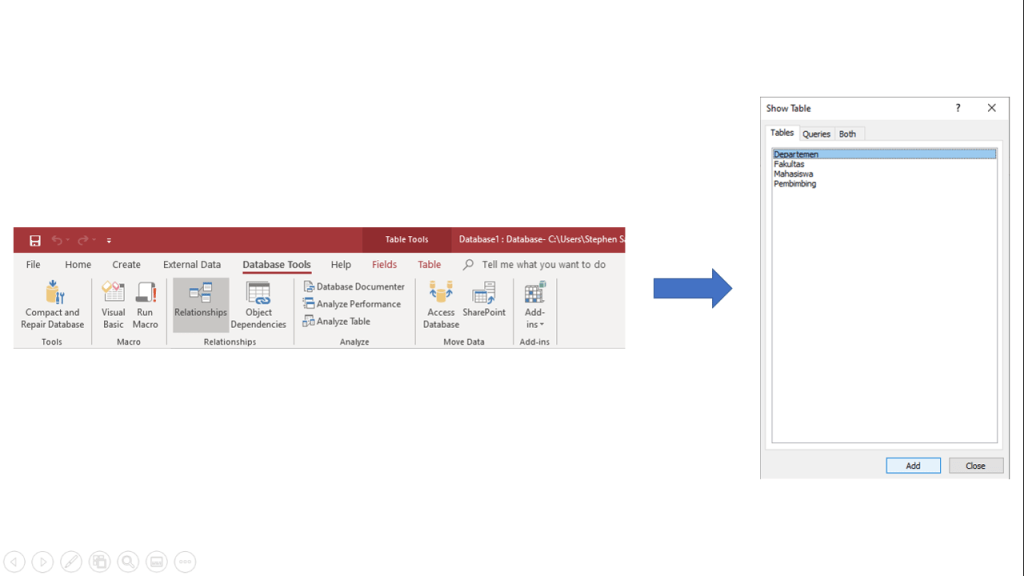
Task: Click the Tell me what you want to do box
Action: [x=543, y=265]
